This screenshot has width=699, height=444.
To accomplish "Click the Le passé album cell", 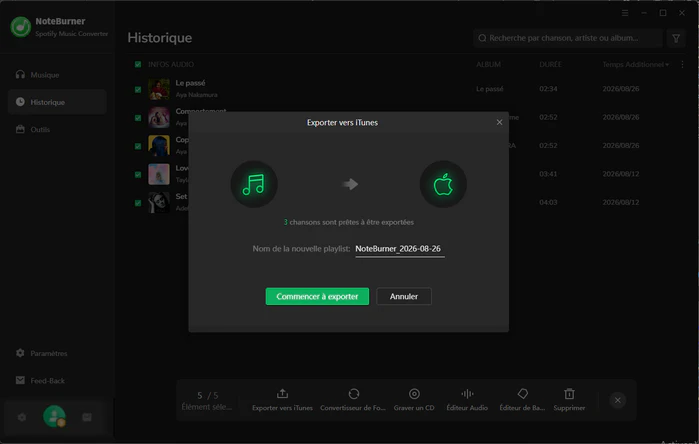I will click(x=489, y=89).
